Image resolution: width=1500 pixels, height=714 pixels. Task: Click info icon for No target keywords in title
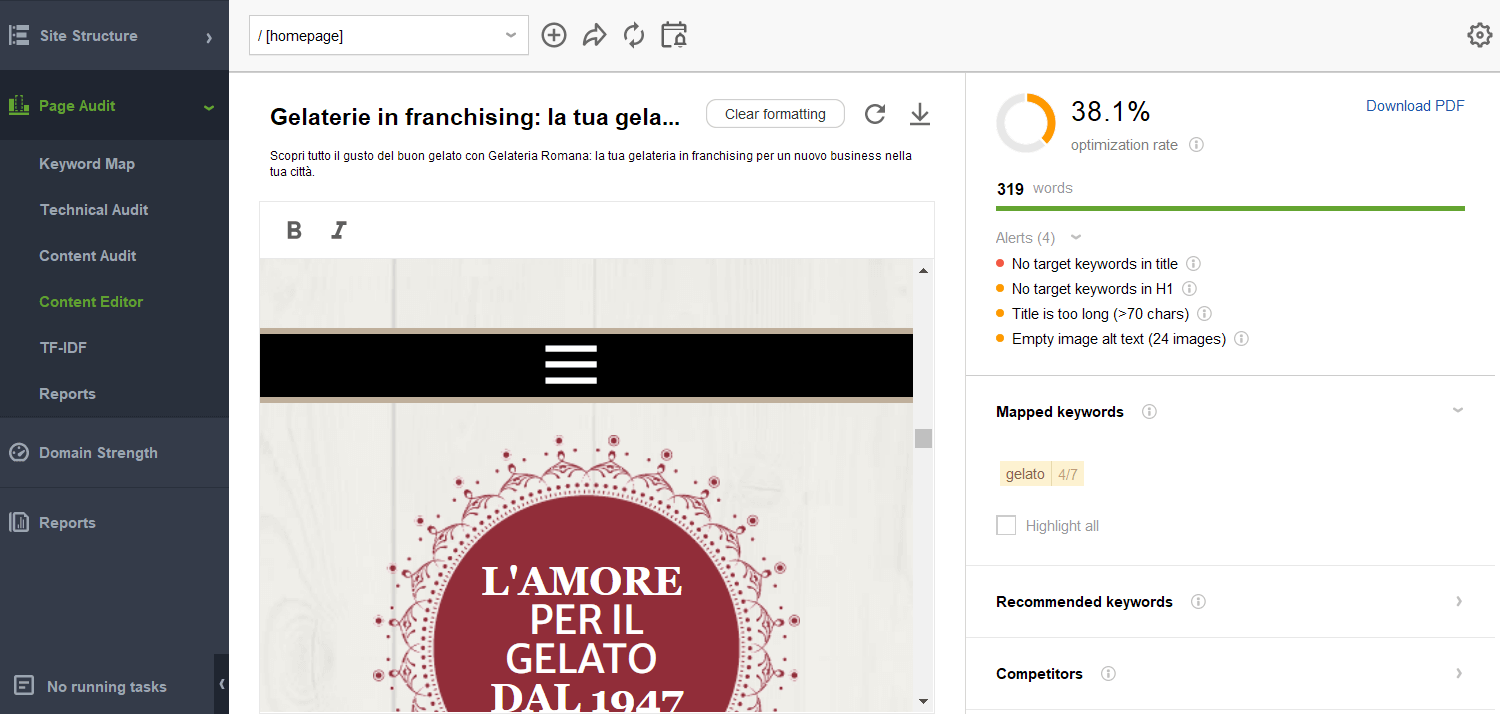(1193, 264)
